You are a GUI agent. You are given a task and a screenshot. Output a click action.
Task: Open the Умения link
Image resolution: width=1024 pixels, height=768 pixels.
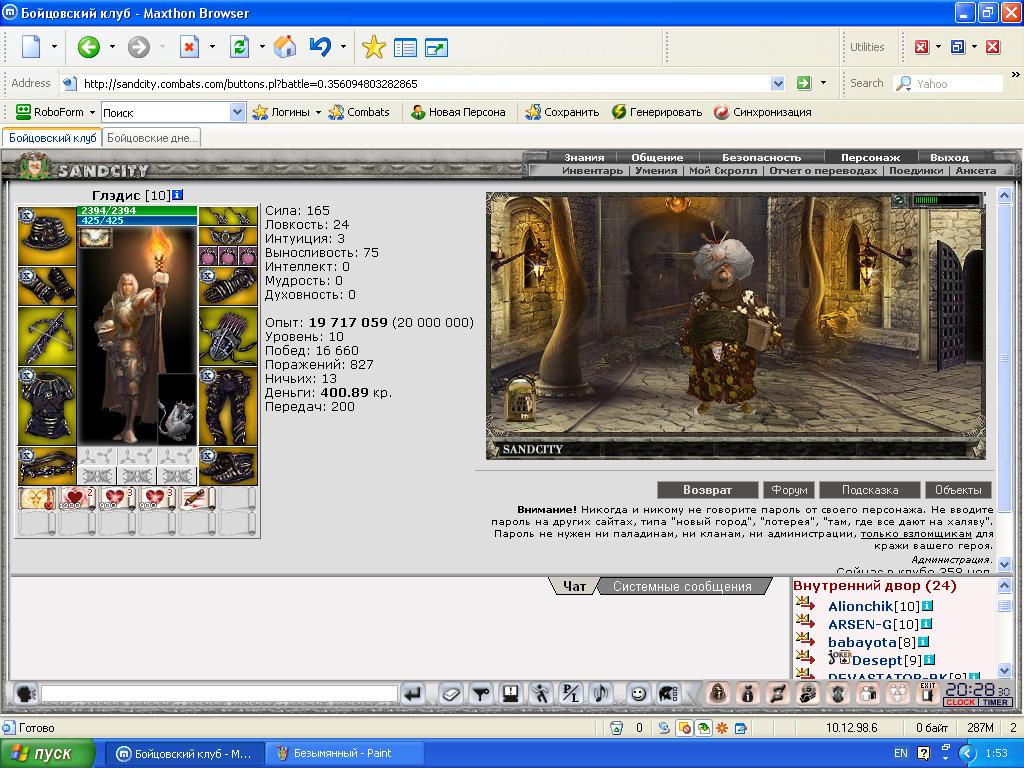(656, 170)
